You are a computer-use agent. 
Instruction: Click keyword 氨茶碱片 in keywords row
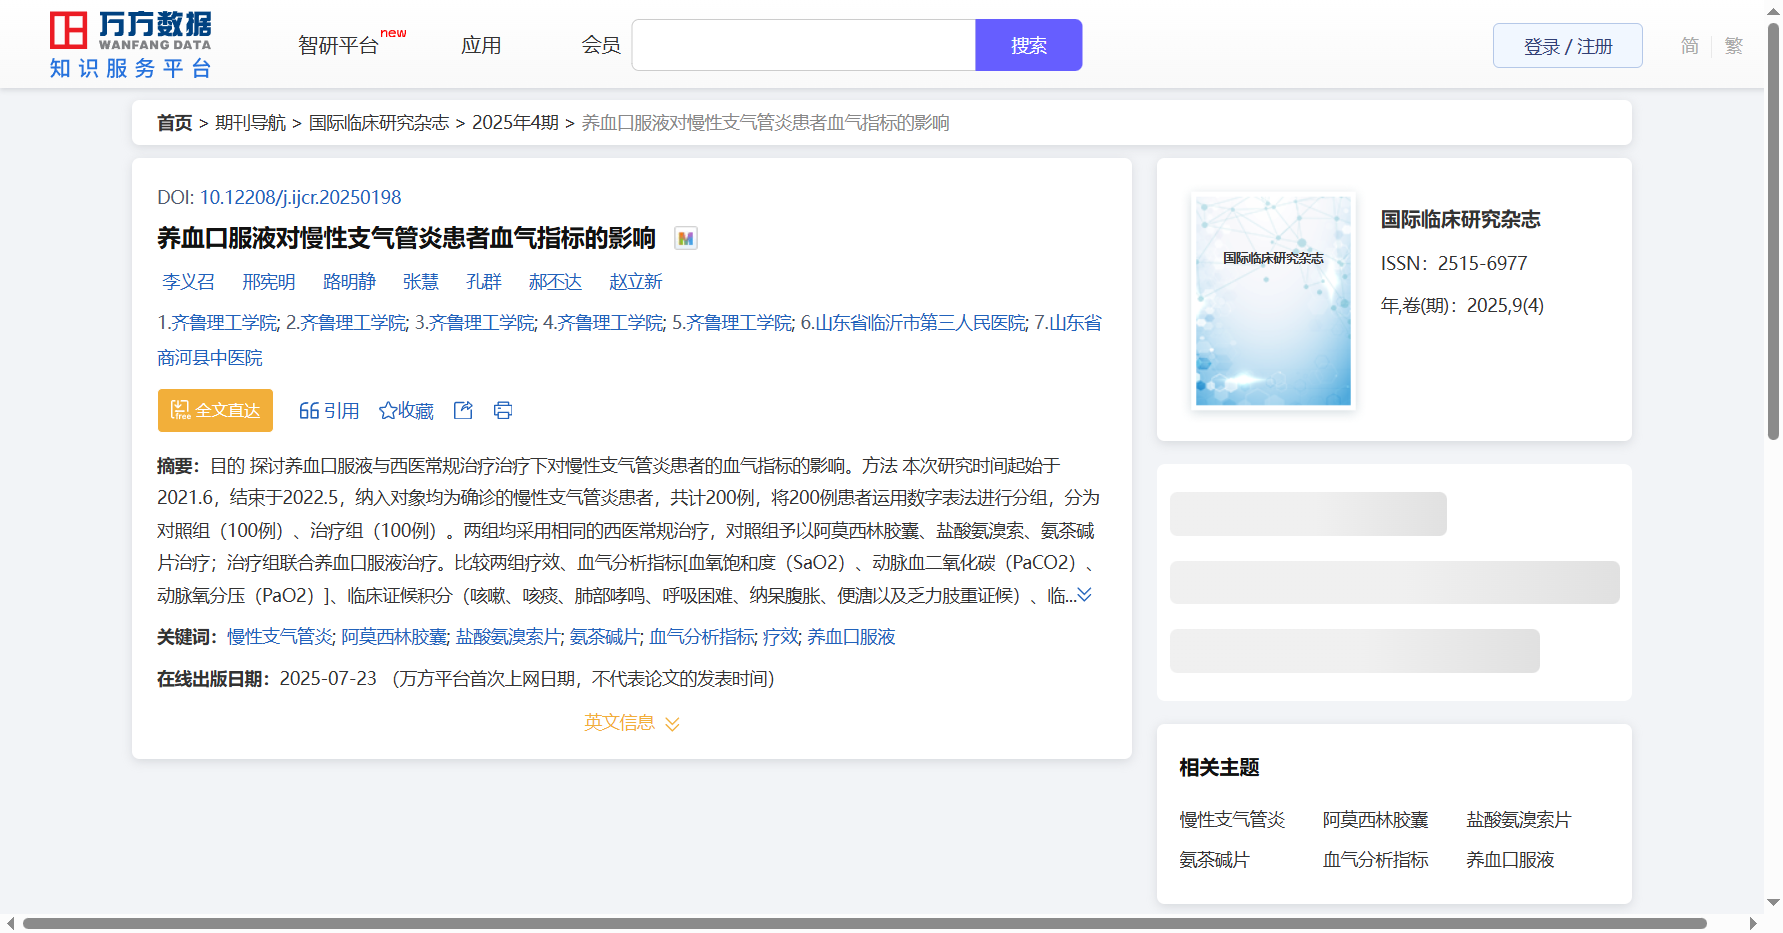tap(604, 637)
